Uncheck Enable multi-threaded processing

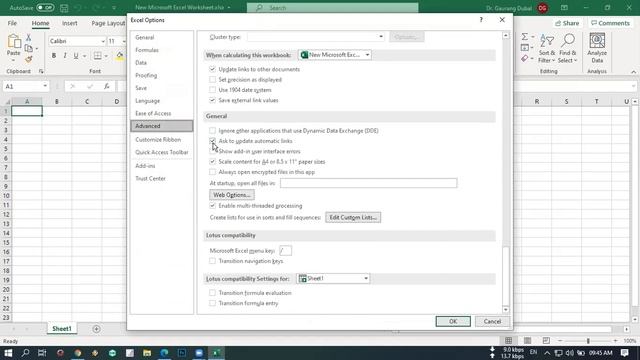[212, 206]
